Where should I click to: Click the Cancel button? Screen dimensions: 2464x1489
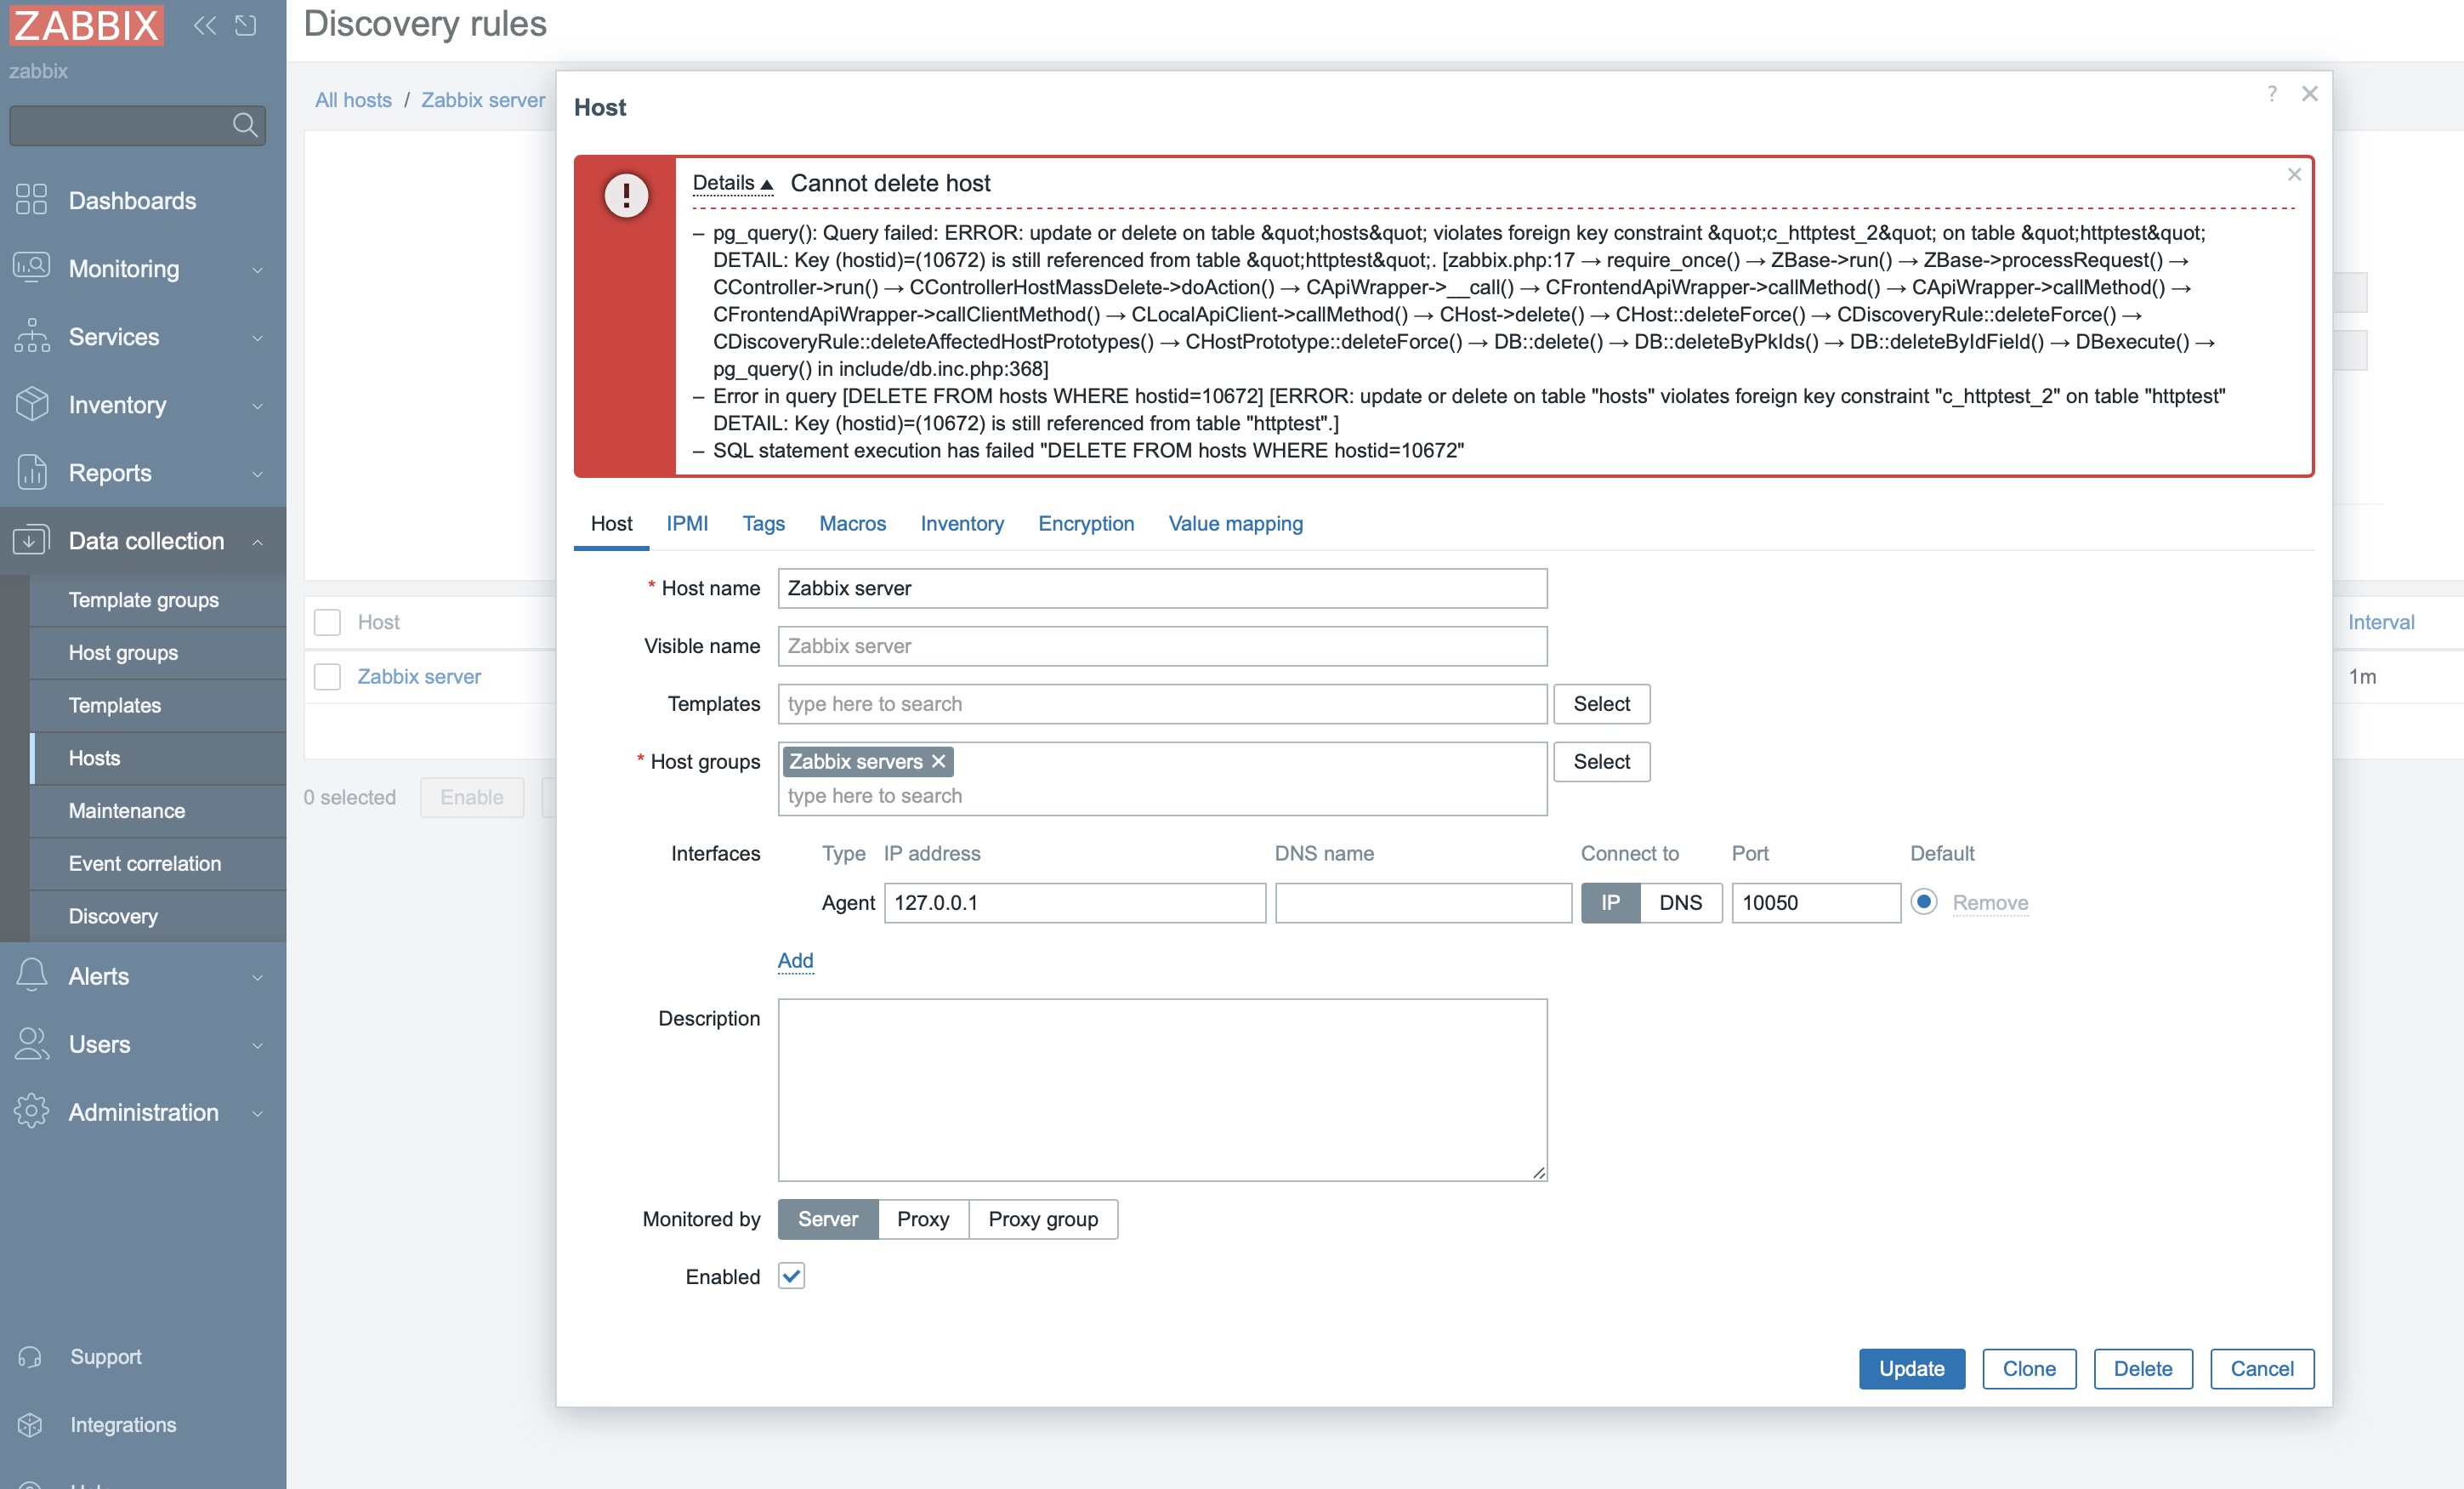[x=2261, y=1368]
